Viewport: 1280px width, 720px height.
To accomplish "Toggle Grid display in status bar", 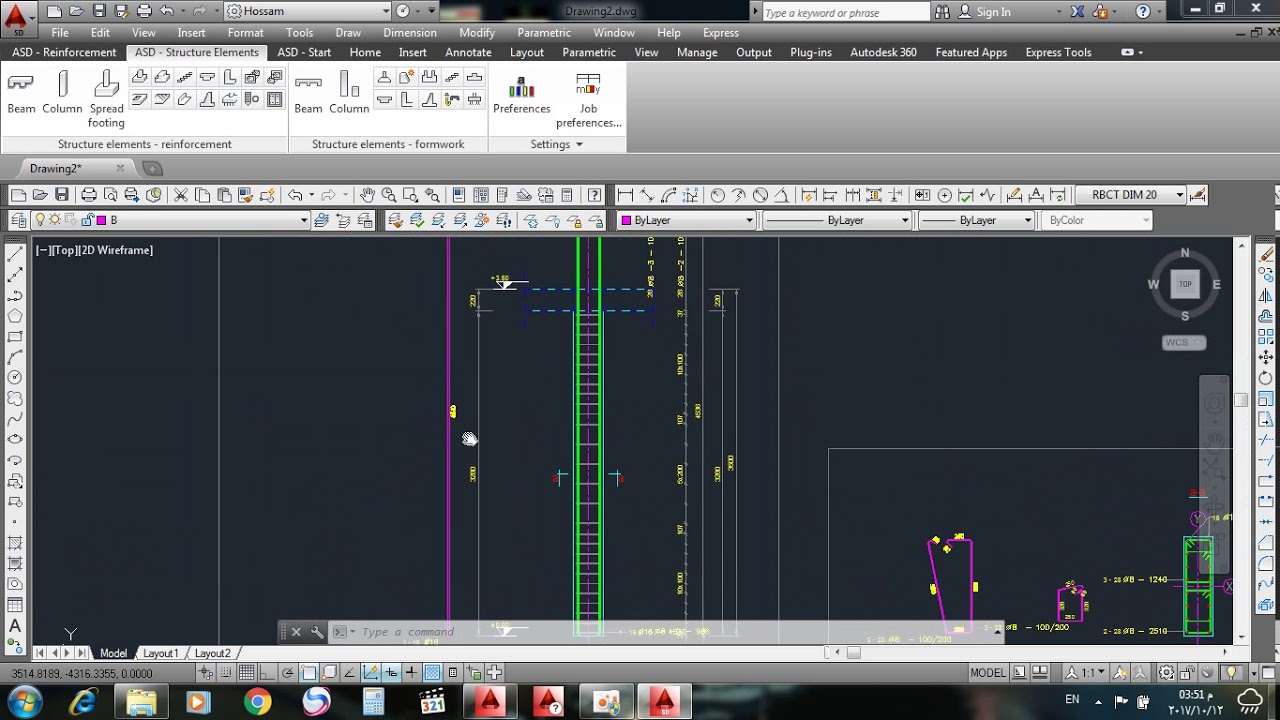I will [247, 673].
